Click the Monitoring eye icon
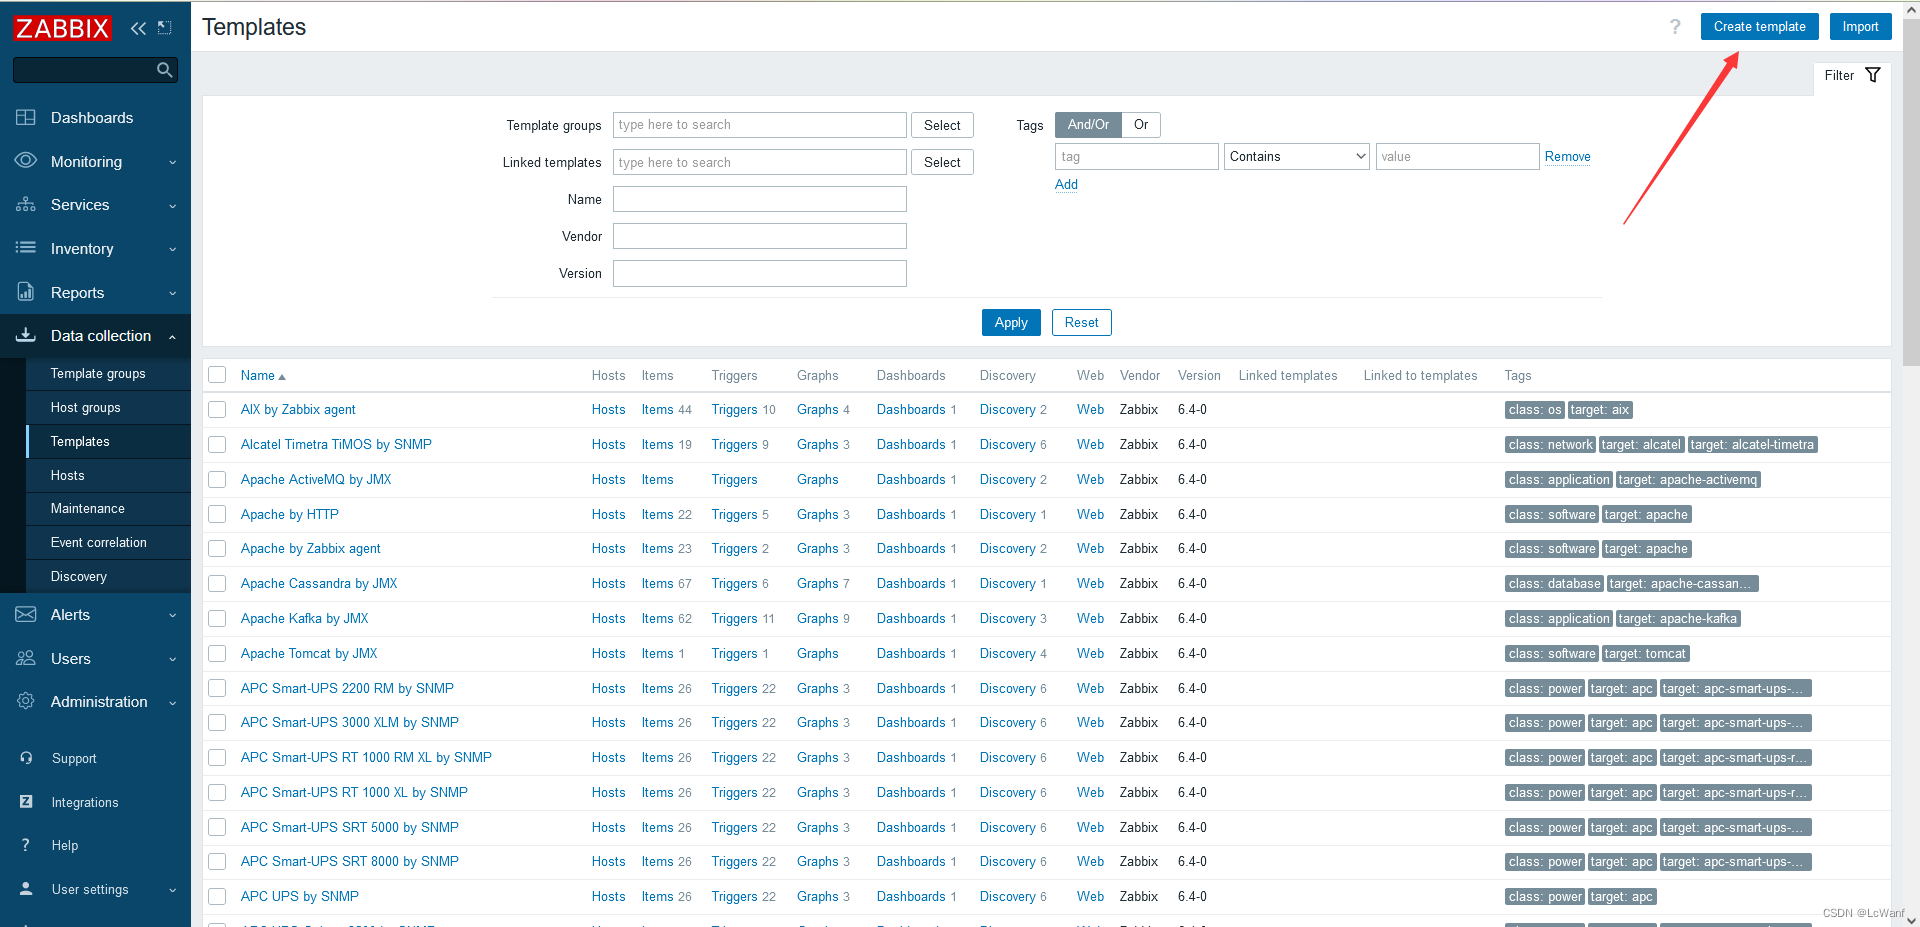The width and height of the screenshot is (1920, 927). click(26, 161)
